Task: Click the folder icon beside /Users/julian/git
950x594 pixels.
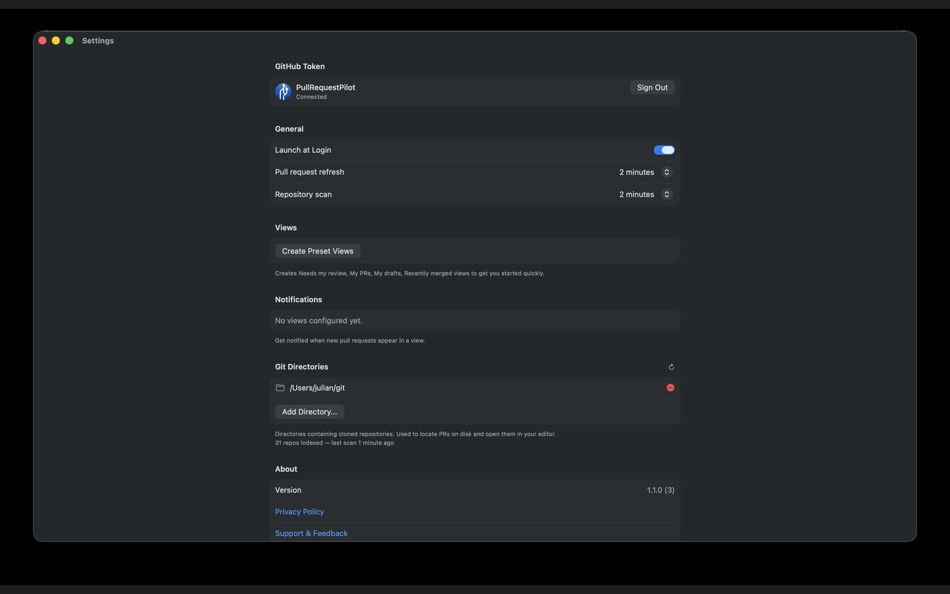Action: click(x=283, y=387)
